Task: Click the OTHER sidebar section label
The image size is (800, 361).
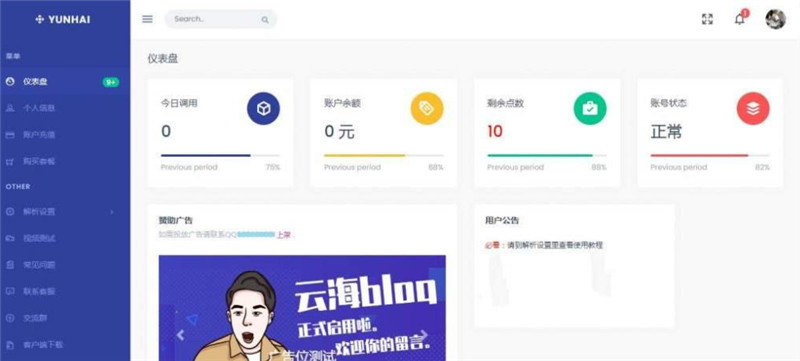Action: 18,187
